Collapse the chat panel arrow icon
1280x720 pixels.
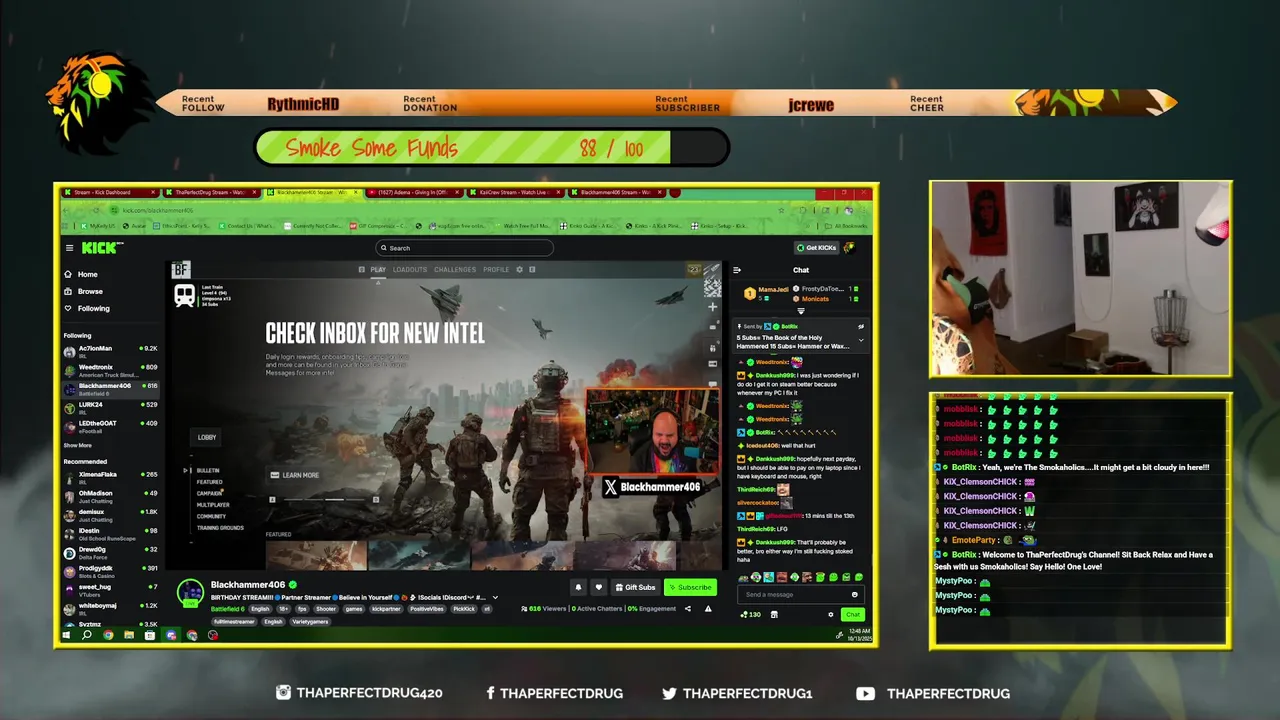click(x=737, y=270)
